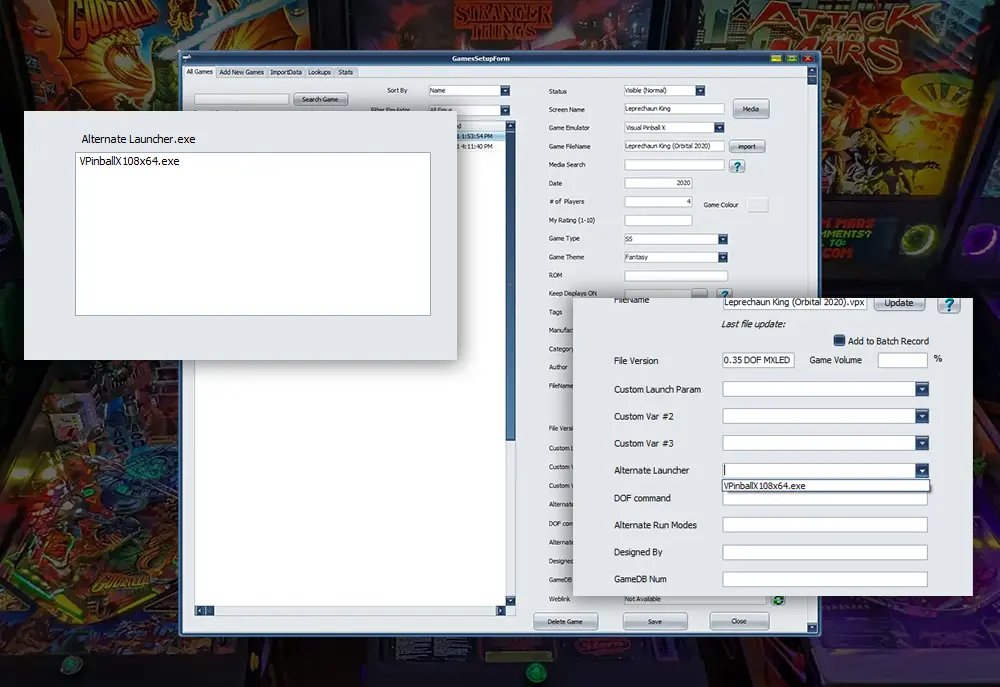Open the Custom Var #2 dropdown arrow
1000x687 pixels.
(922, 416)
